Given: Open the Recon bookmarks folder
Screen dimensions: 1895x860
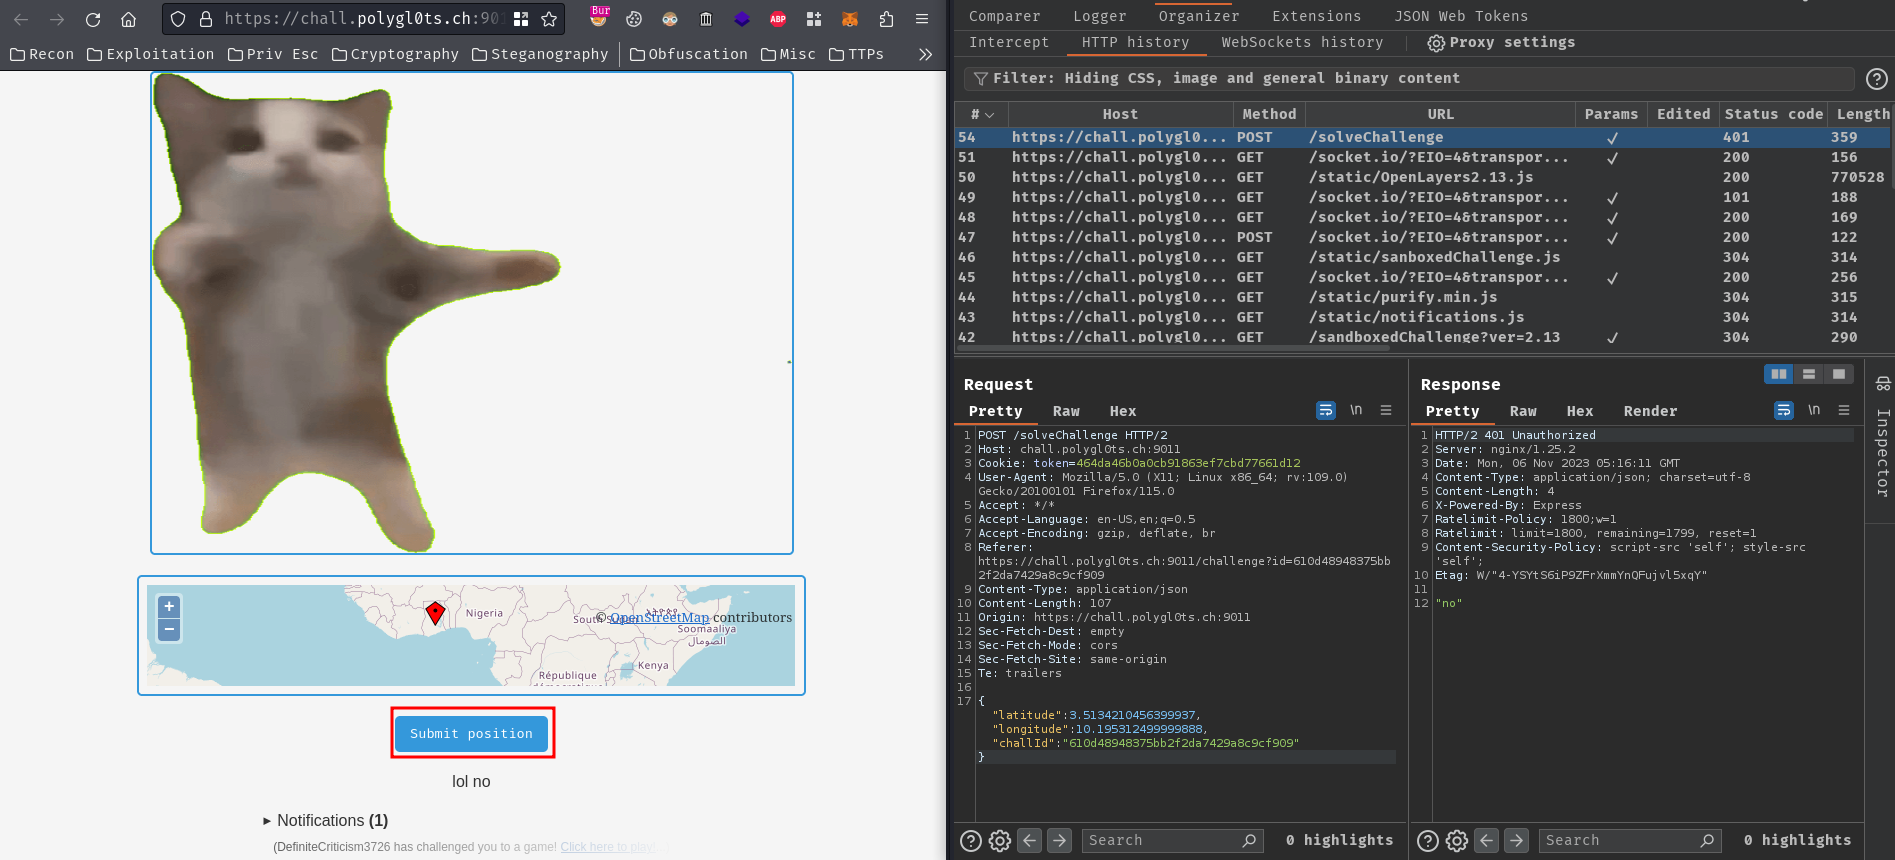Looking at the screenshot, I should (42, 54).
